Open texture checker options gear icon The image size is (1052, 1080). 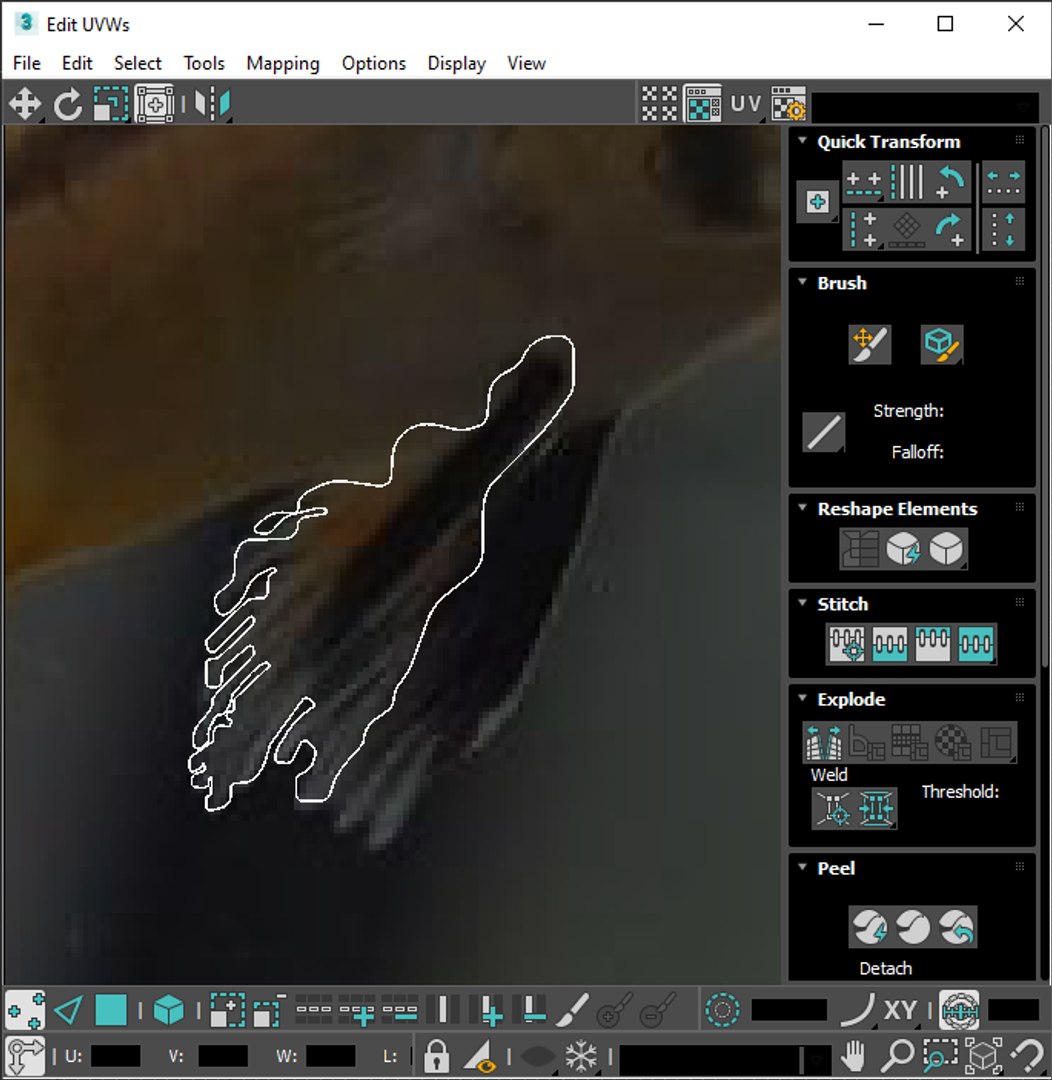point(788,104)
